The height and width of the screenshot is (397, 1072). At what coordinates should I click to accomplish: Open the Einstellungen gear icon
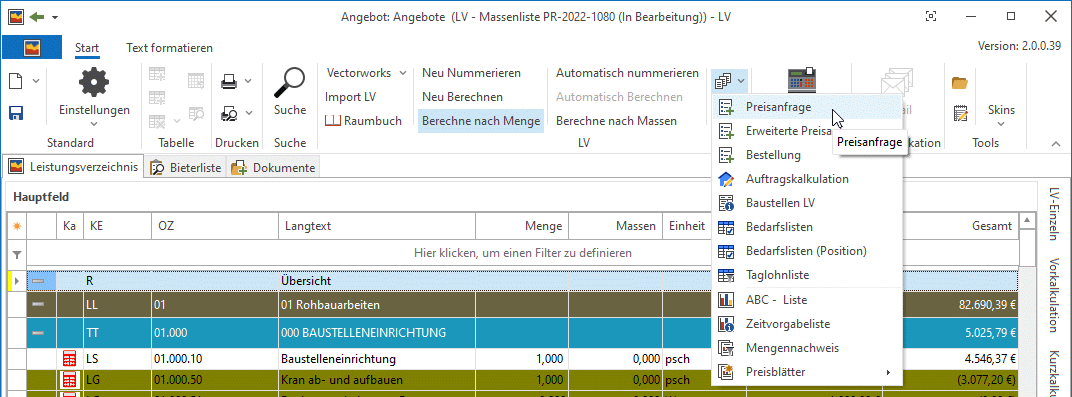coord(94,83)
